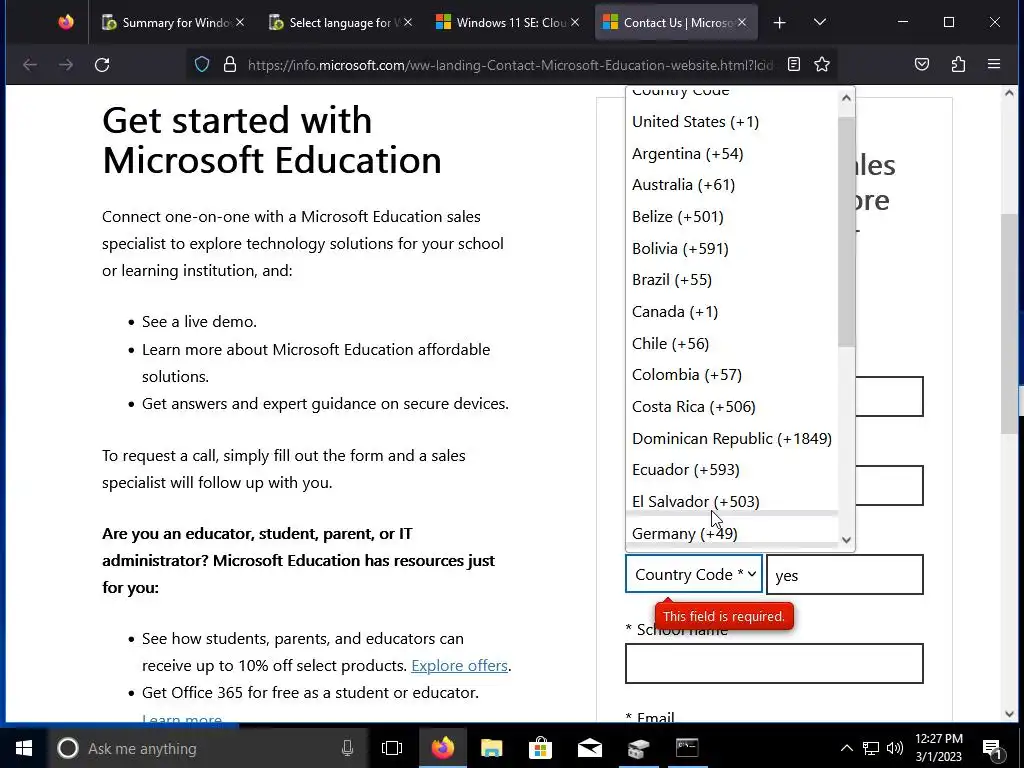Open a new tab with plus button

click(x=779, y=23)
